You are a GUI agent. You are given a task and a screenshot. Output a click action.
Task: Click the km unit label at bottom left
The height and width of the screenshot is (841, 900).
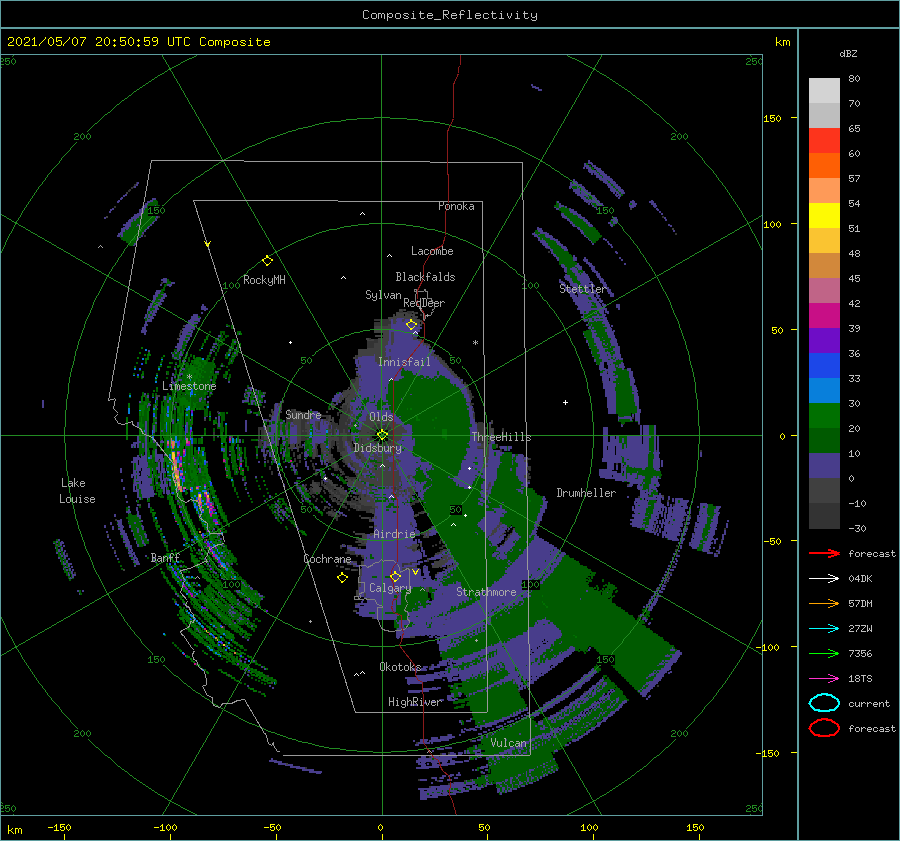click(14, 830)
